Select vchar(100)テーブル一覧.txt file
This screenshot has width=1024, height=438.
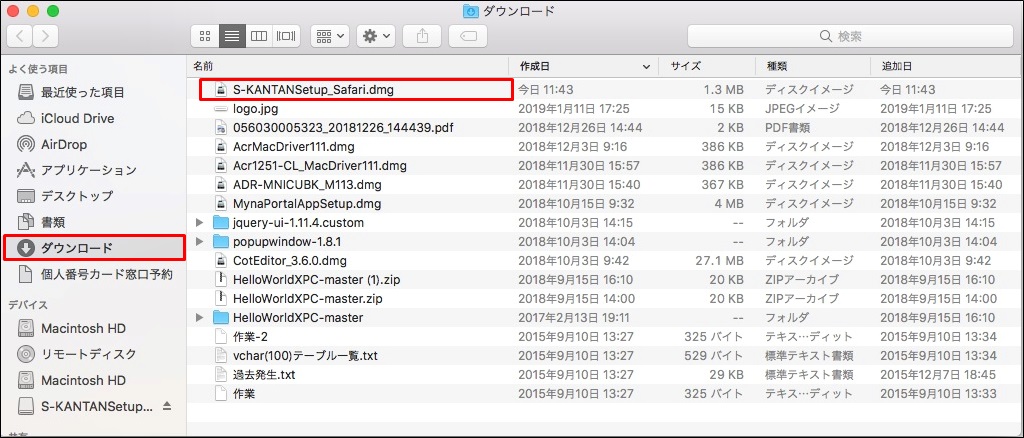coord(306,356)
